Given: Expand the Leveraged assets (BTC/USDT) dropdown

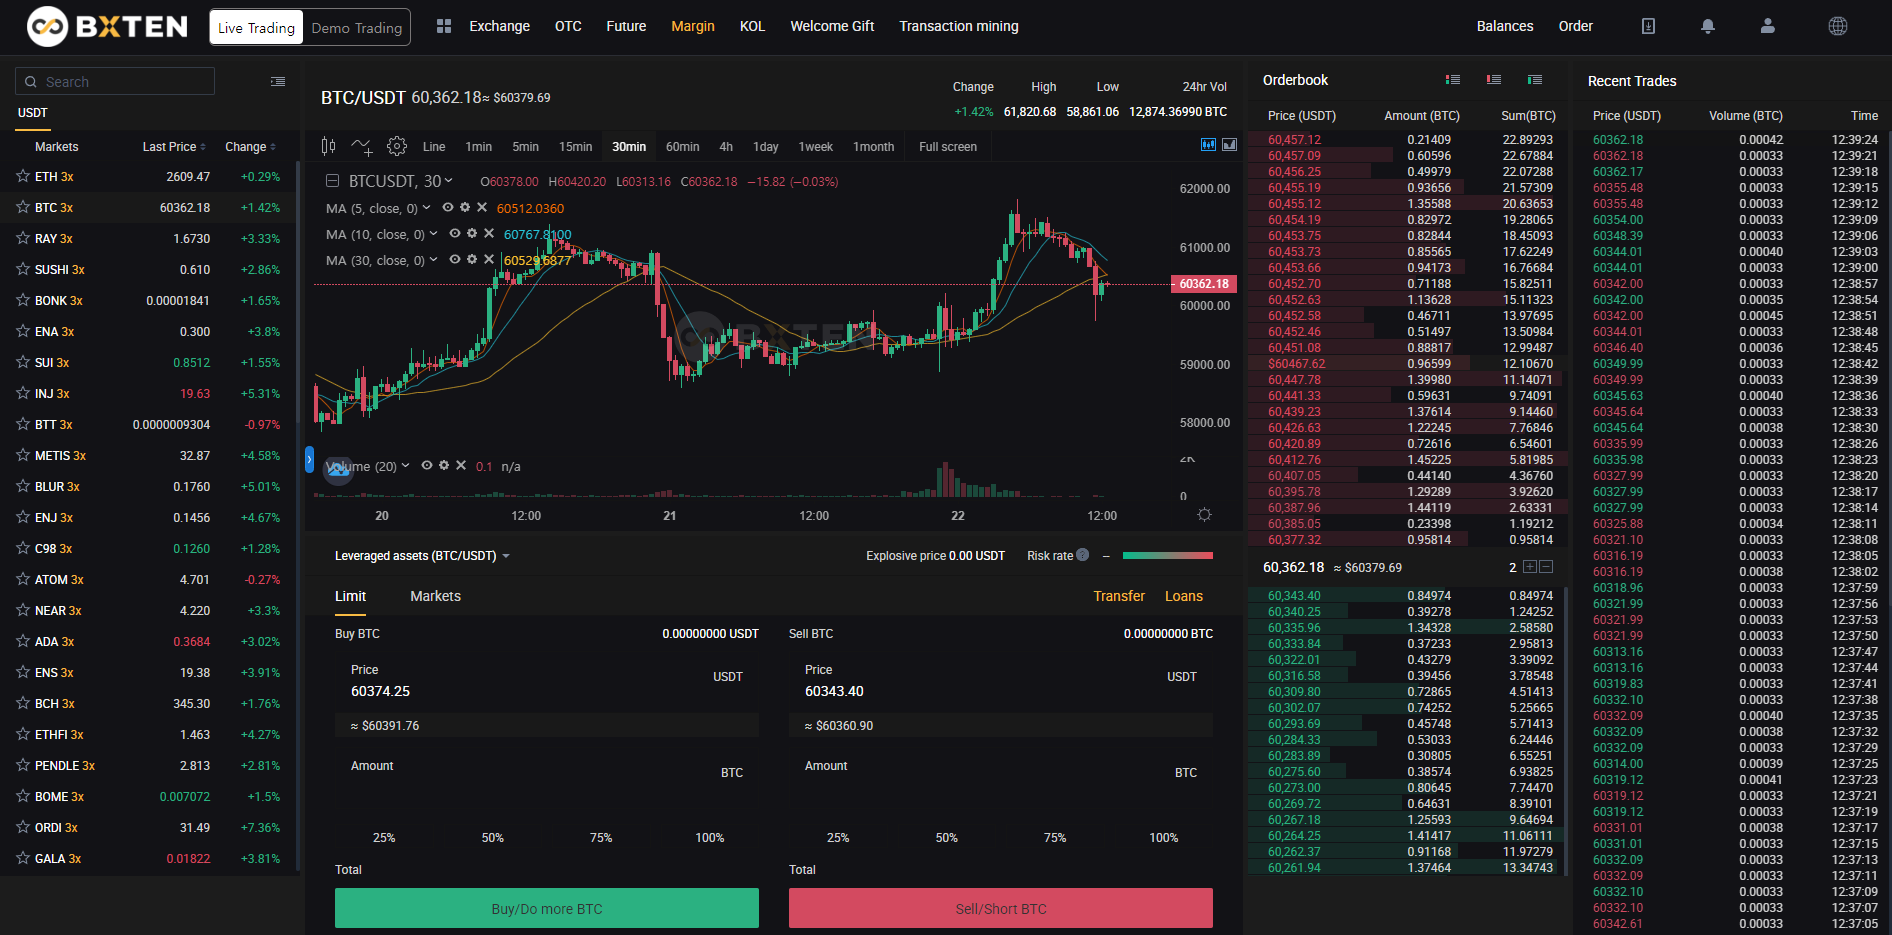Looking at the screenshot, I should click(x=506, y=556).
